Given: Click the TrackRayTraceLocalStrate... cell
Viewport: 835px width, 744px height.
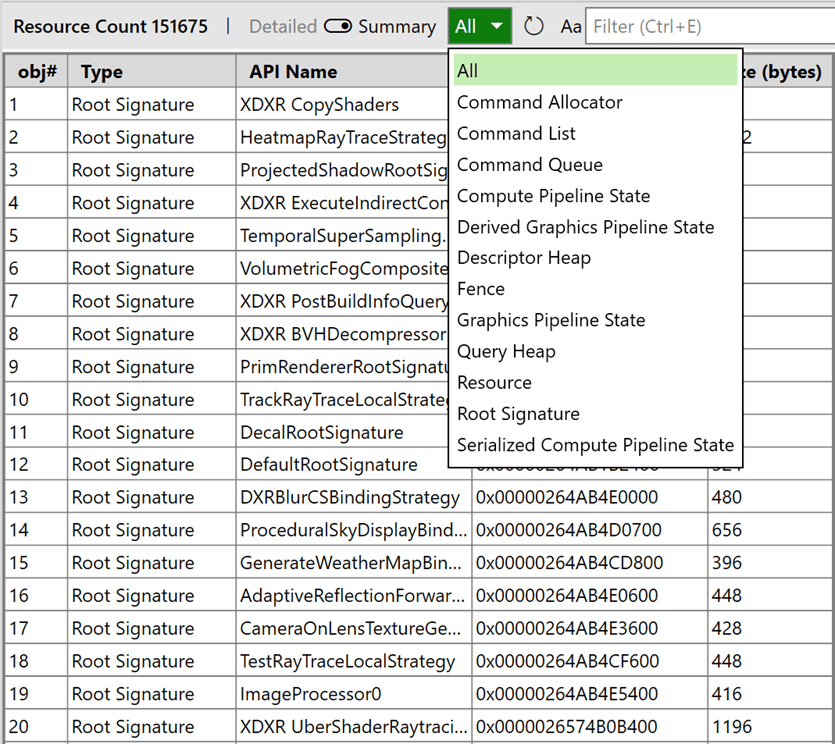Looking at the screenshot, I should (x=343, y=399).
